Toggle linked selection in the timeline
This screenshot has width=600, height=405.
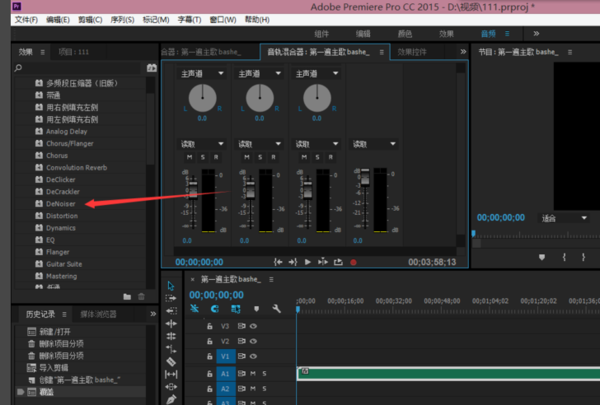(x=236, y=309)
